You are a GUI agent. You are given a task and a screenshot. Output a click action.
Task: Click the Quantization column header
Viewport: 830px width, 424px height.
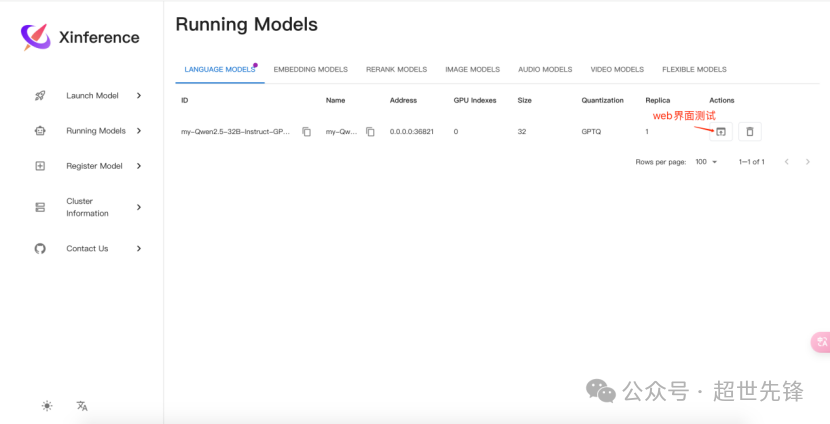click(x=602, y=101)
